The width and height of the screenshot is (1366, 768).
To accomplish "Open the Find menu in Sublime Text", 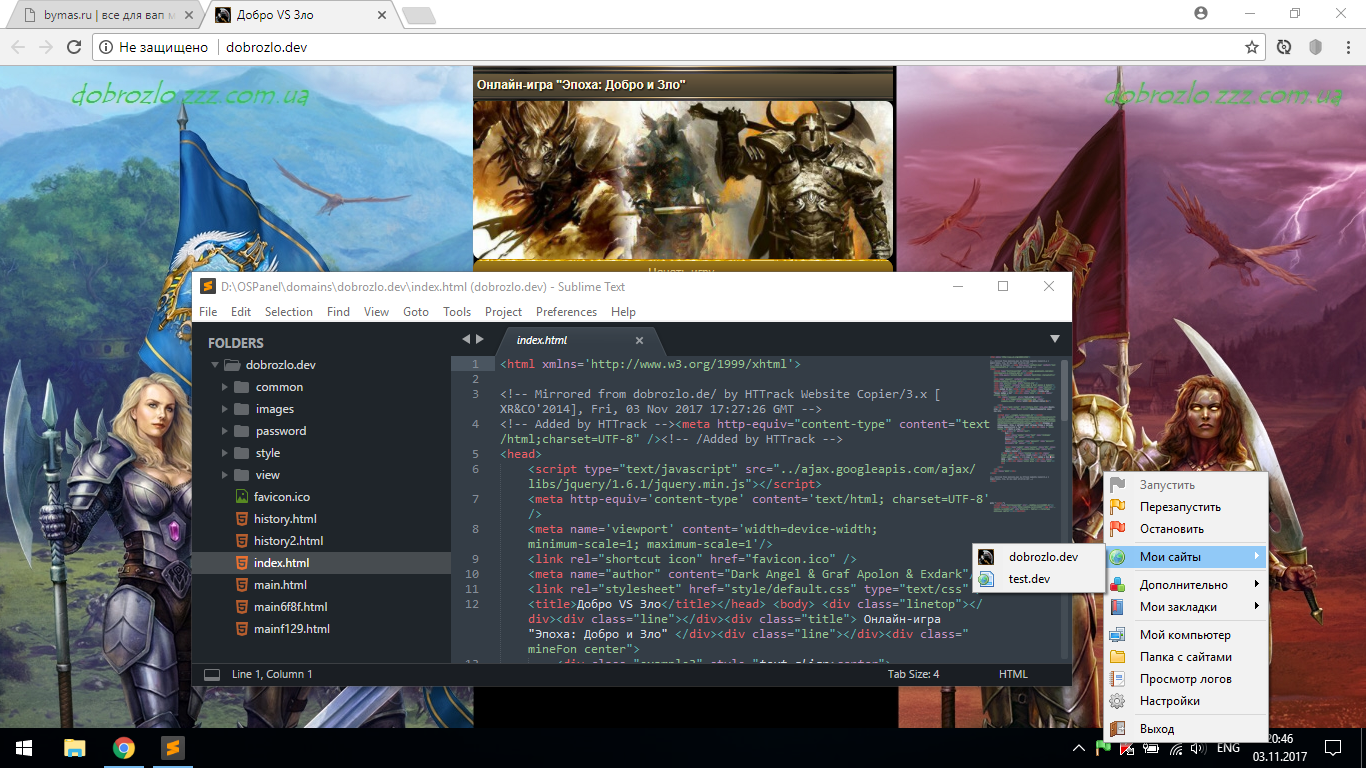I will click(x=339, y=312).
